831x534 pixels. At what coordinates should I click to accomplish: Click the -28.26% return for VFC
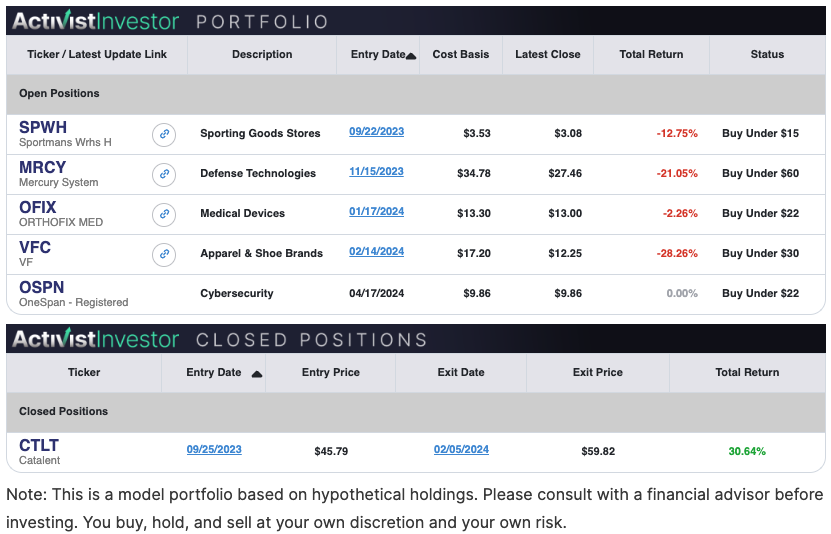pos(677,253)
